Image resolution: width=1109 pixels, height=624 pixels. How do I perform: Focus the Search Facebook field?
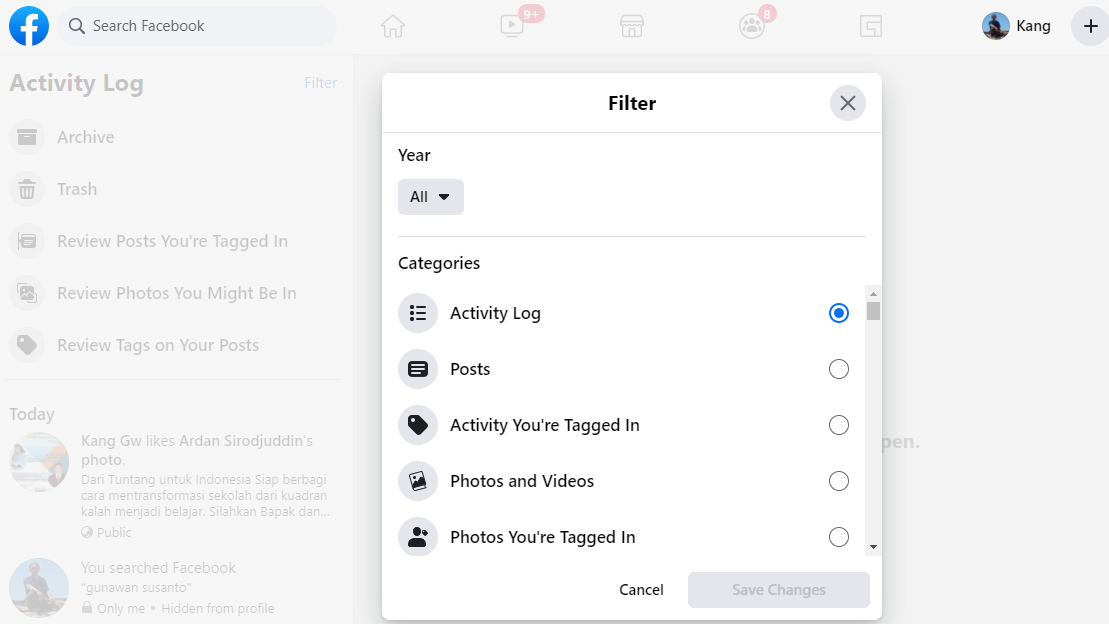pyautogui.click(x=197, y=26)
